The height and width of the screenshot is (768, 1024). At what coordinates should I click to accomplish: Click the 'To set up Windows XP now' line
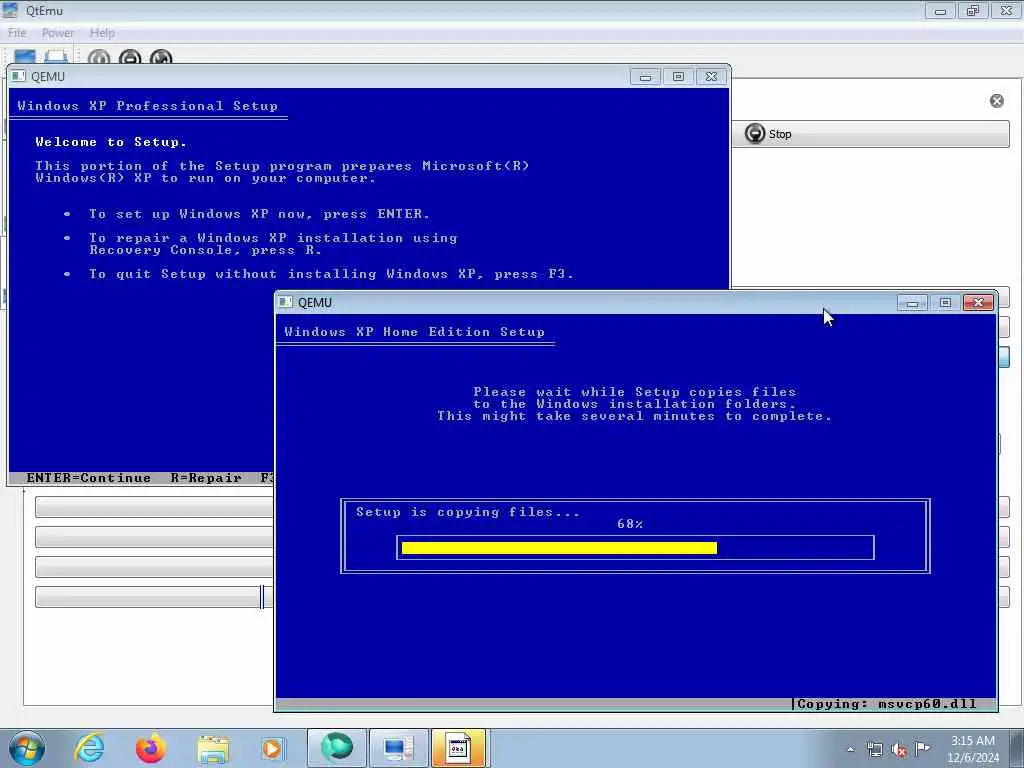[259, 214]
